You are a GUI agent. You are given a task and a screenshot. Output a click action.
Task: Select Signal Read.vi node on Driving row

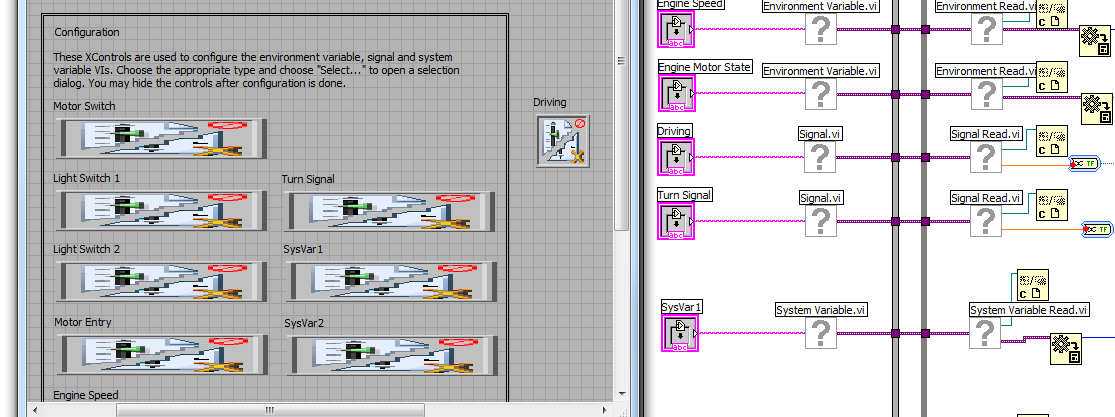pos(986,157)
